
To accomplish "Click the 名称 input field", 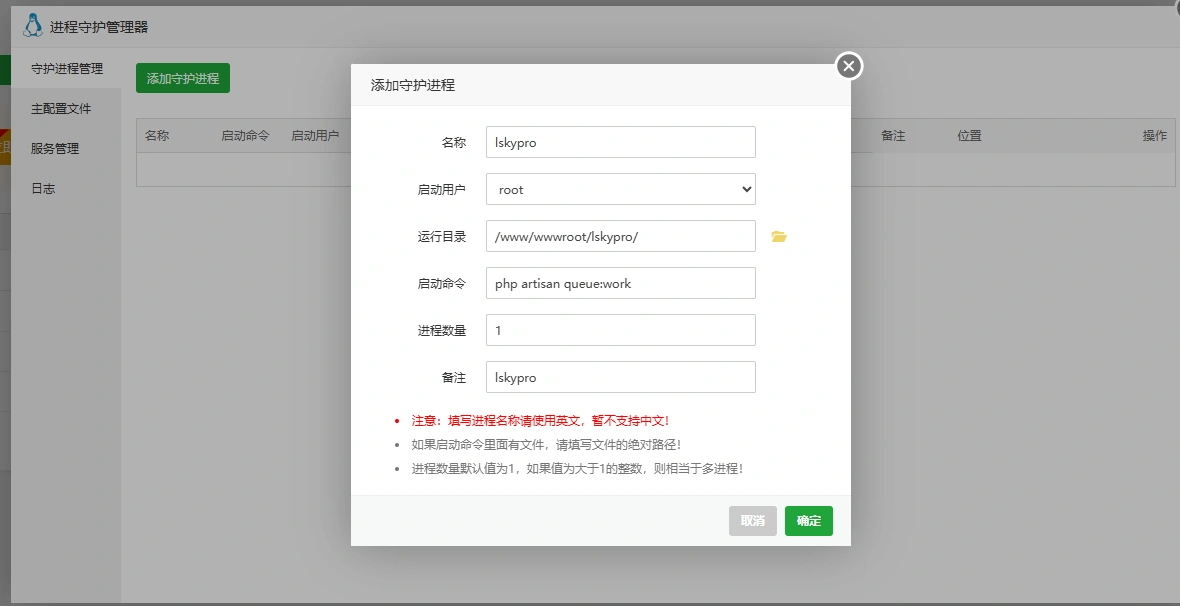I will pyautogui.click(x=621, y=142).
